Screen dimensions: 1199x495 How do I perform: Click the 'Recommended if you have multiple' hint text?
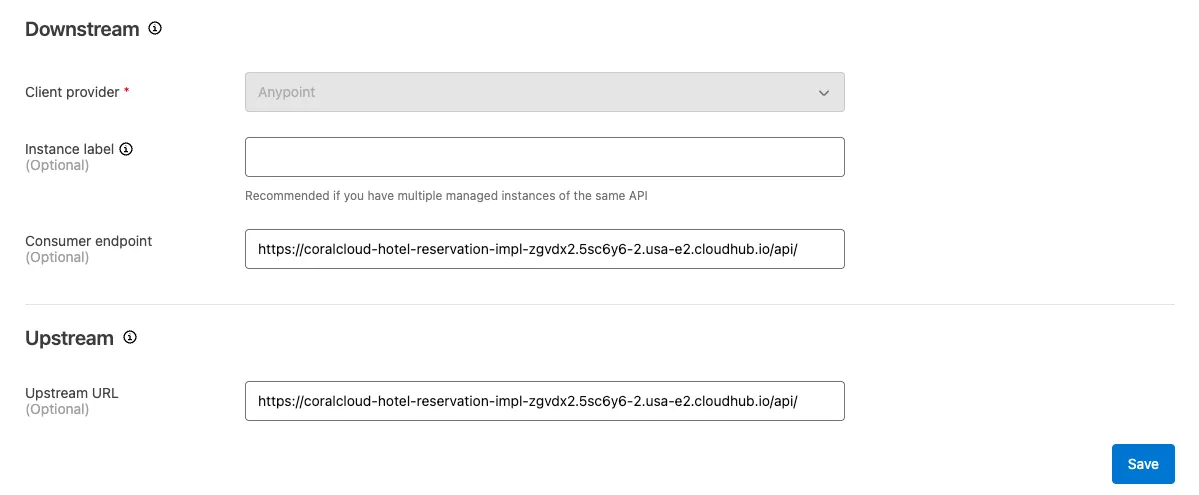pos(446,196)
